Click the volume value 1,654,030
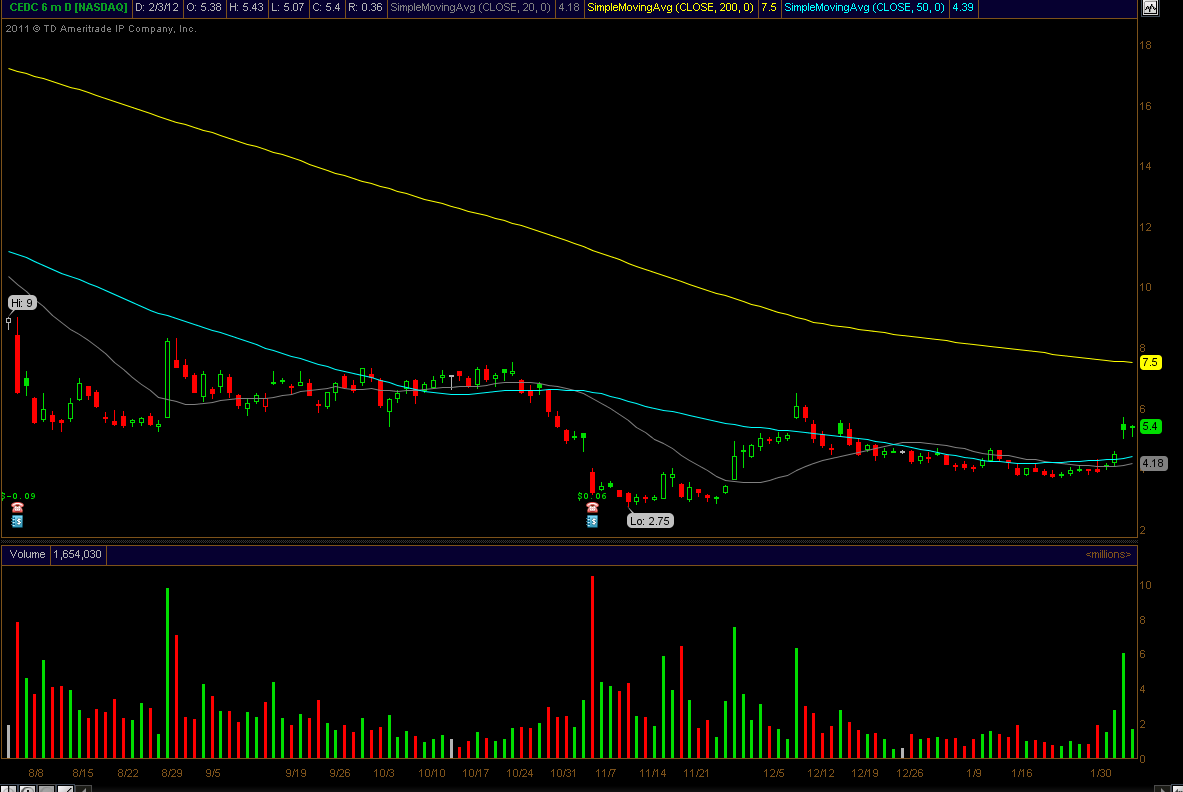 click(77, 554)
